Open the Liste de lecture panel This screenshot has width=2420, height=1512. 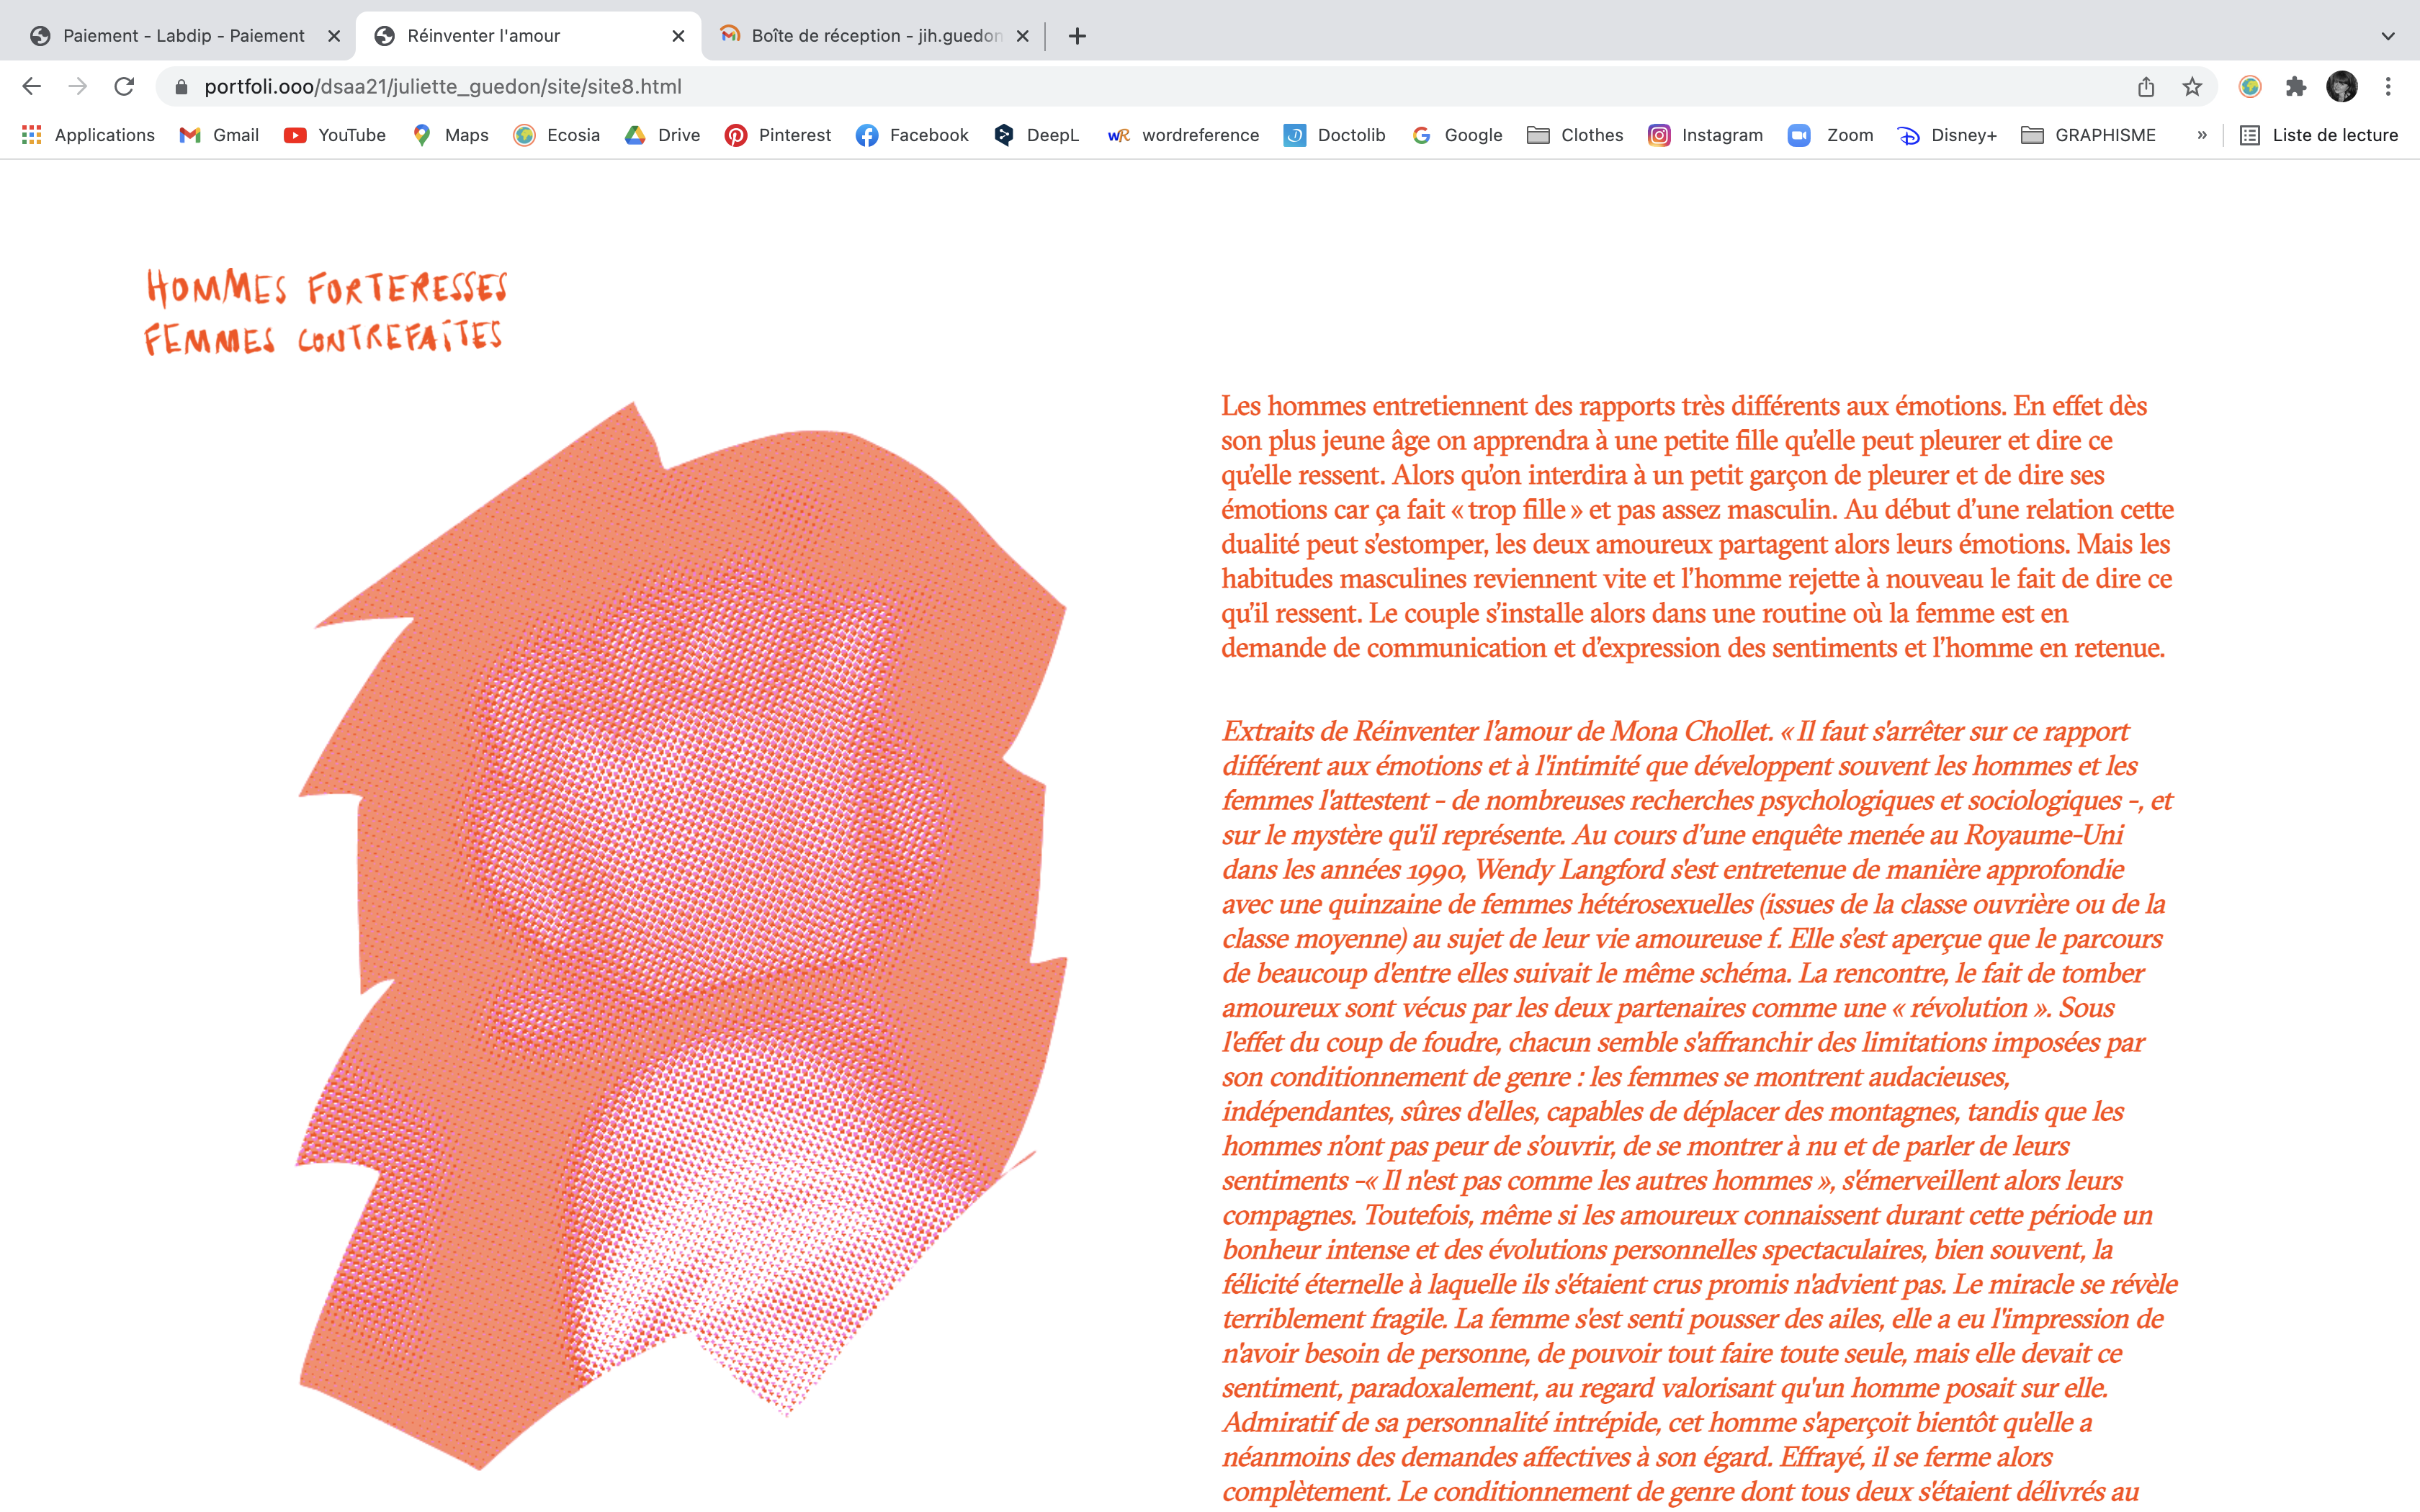[2318, 135]
